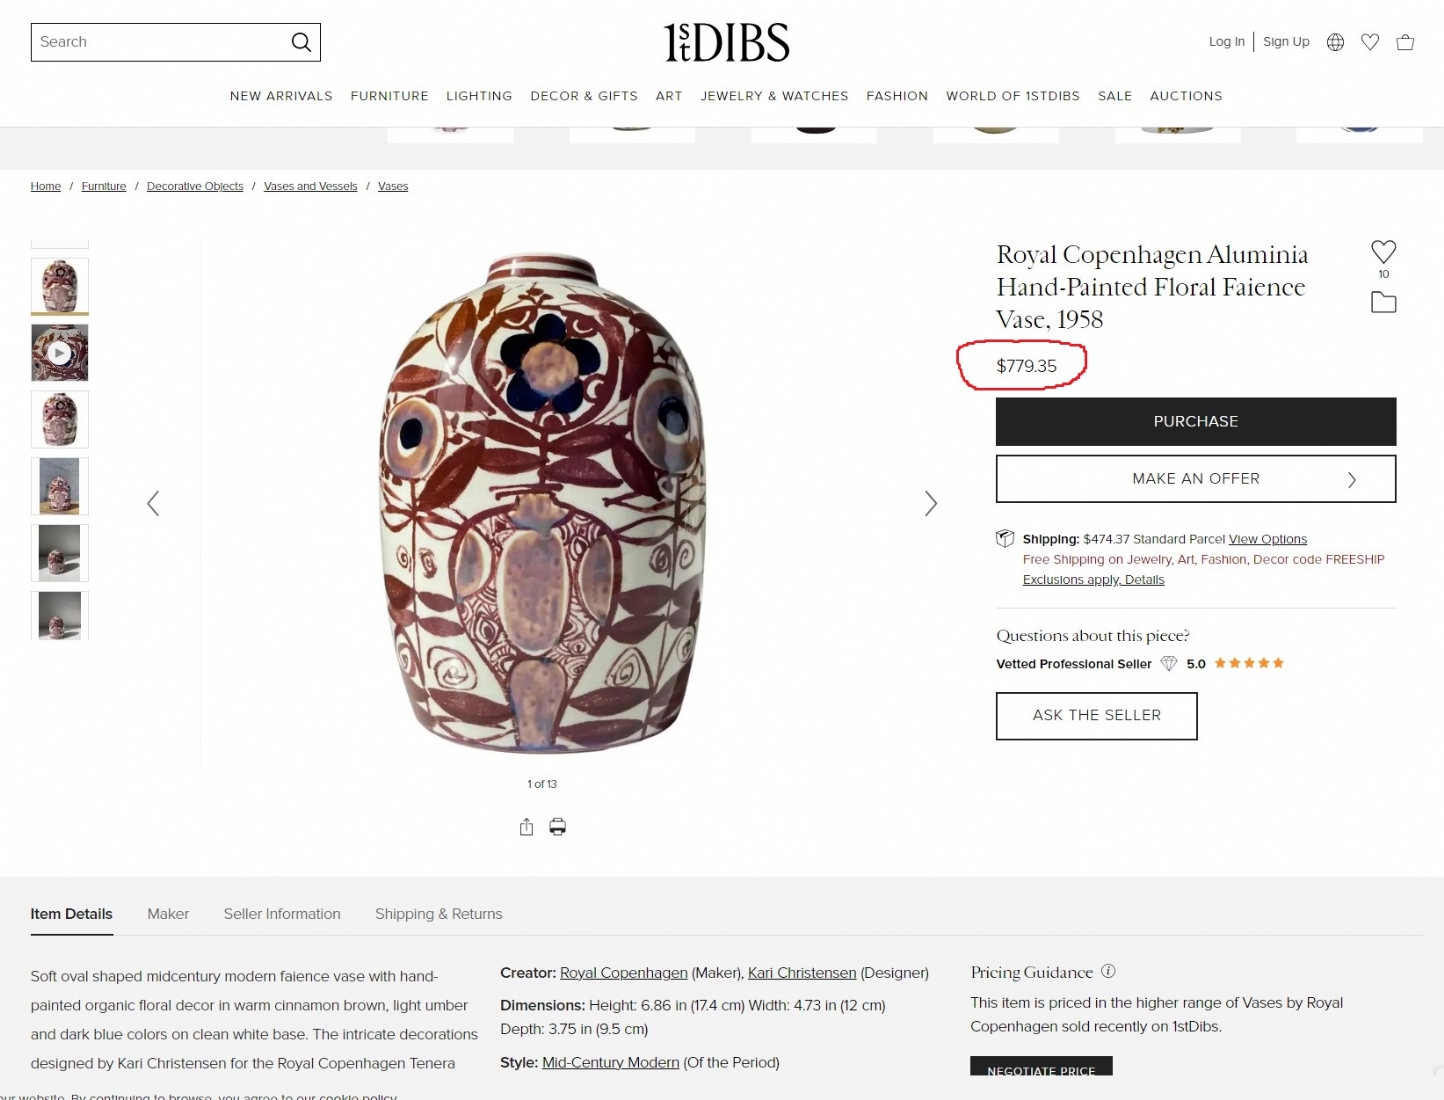Click the View Options shipping link
Screen dimensions: 1444x1100
click(x=1267, y=539)
